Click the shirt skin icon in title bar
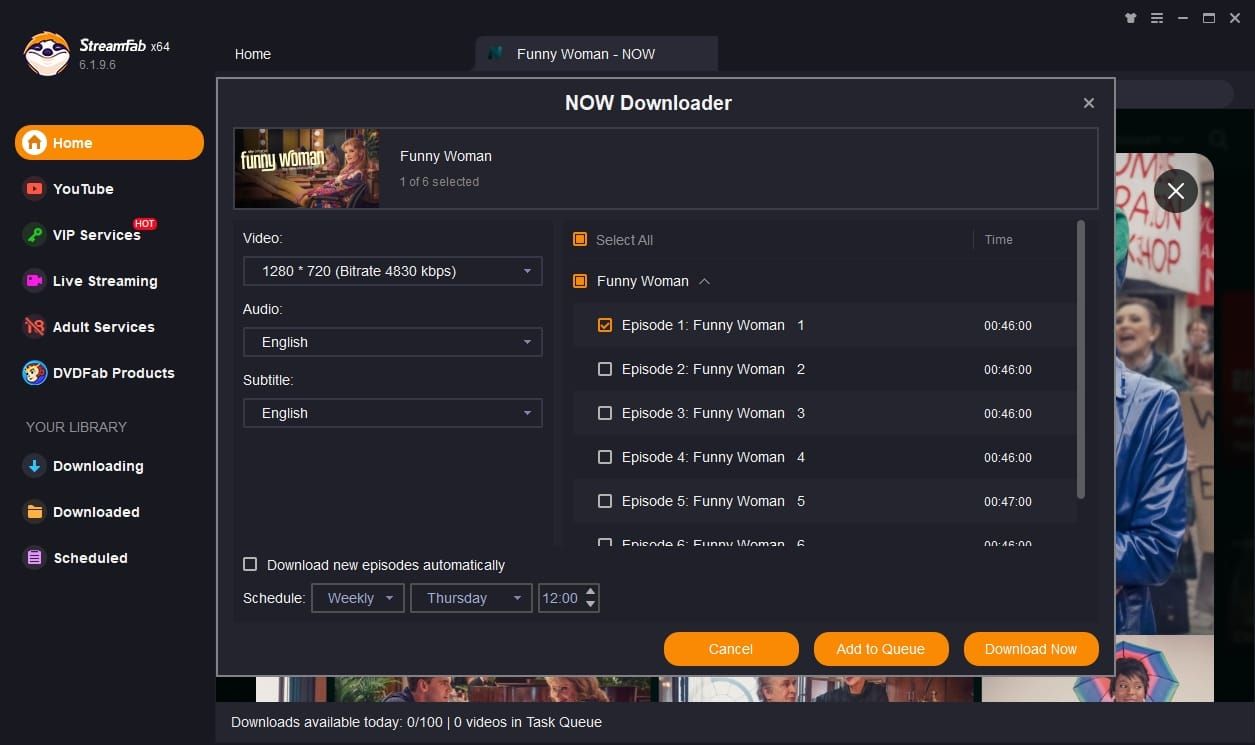Image resolution: width=1255 pixels, height=745 pixels. [x=1131, y=18]
